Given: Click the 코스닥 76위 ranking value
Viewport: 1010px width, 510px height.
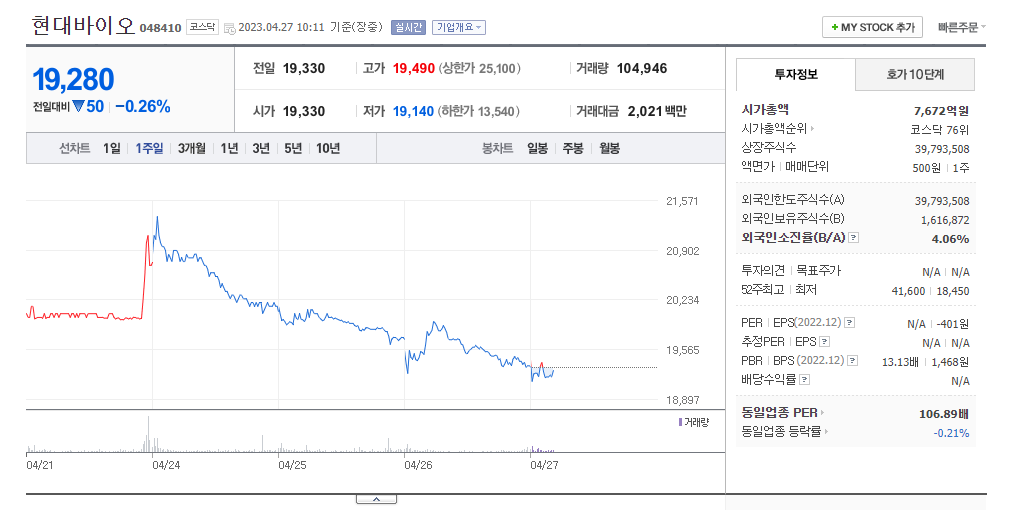Looking at the screenshot, I should click(940, 129).
